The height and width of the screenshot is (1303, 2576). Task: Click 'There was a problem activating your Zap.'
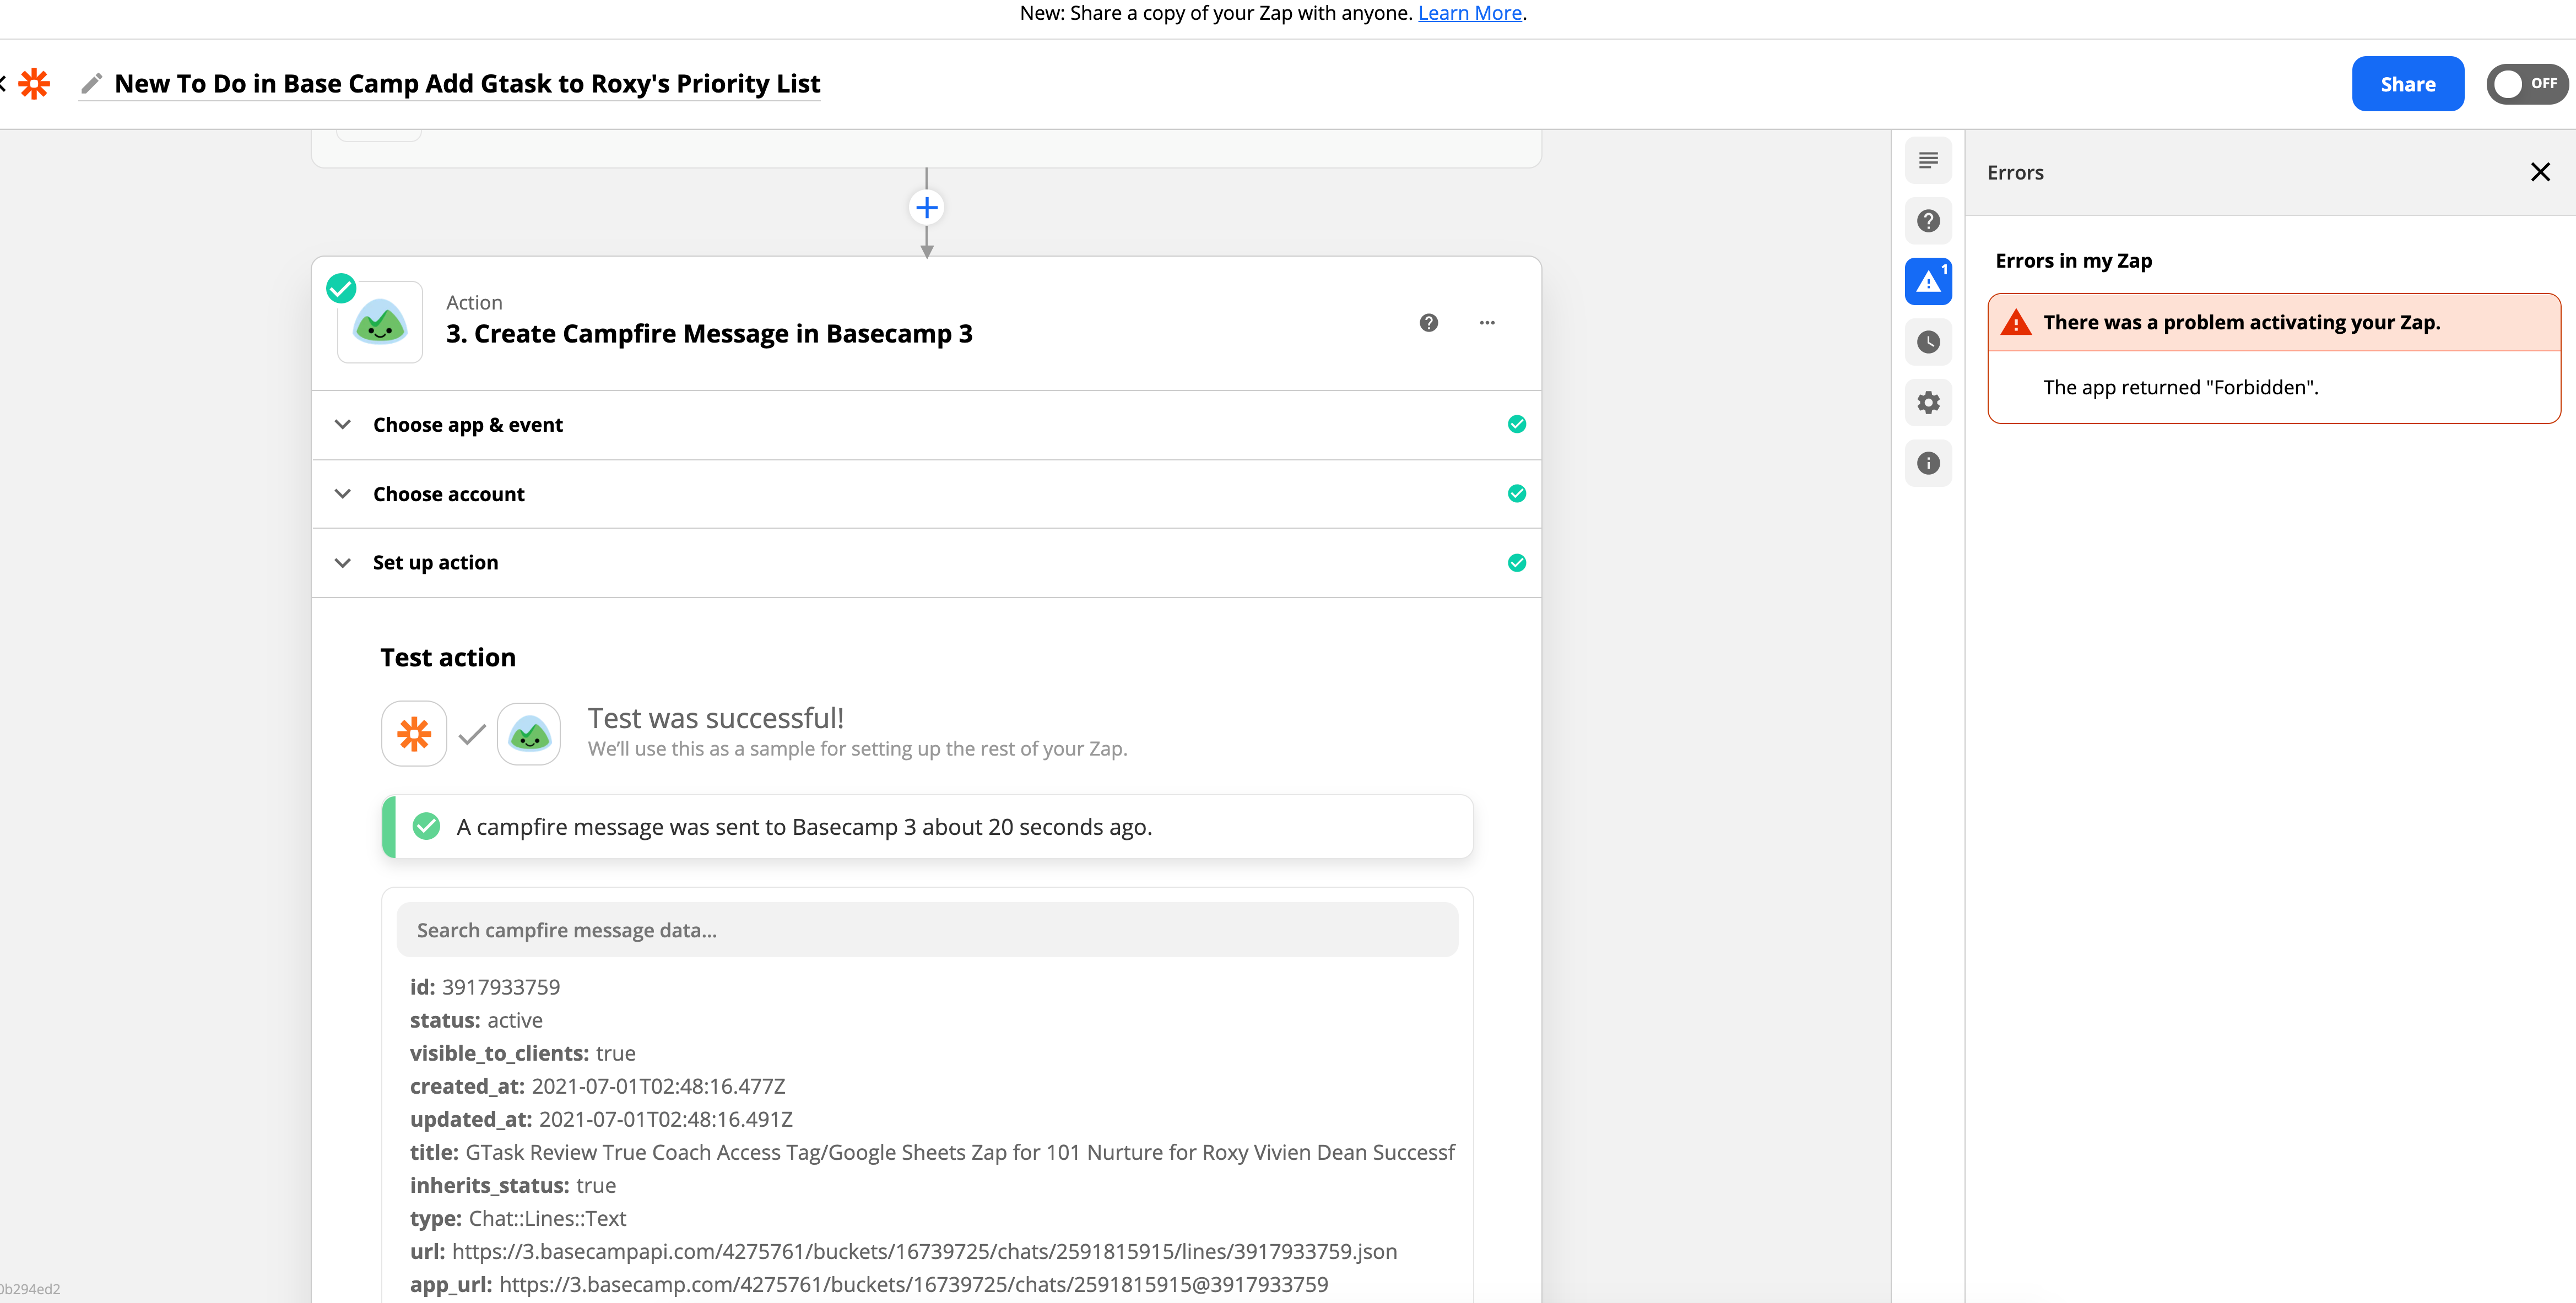tap(2241, 322)
